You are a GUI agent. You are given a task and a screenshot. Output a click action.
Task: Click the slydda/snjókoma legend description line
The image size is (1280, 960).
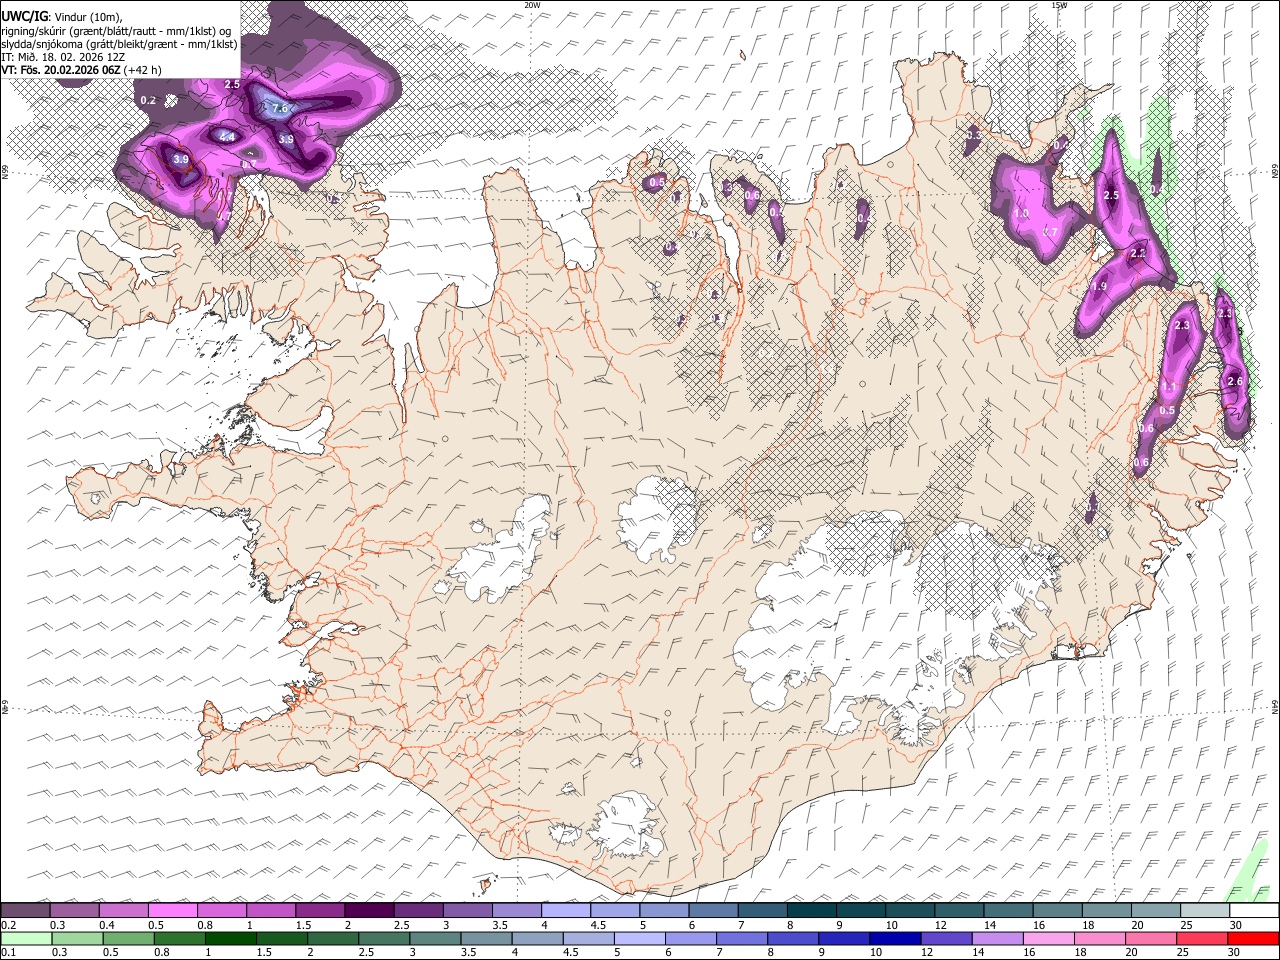click(120, 44)
